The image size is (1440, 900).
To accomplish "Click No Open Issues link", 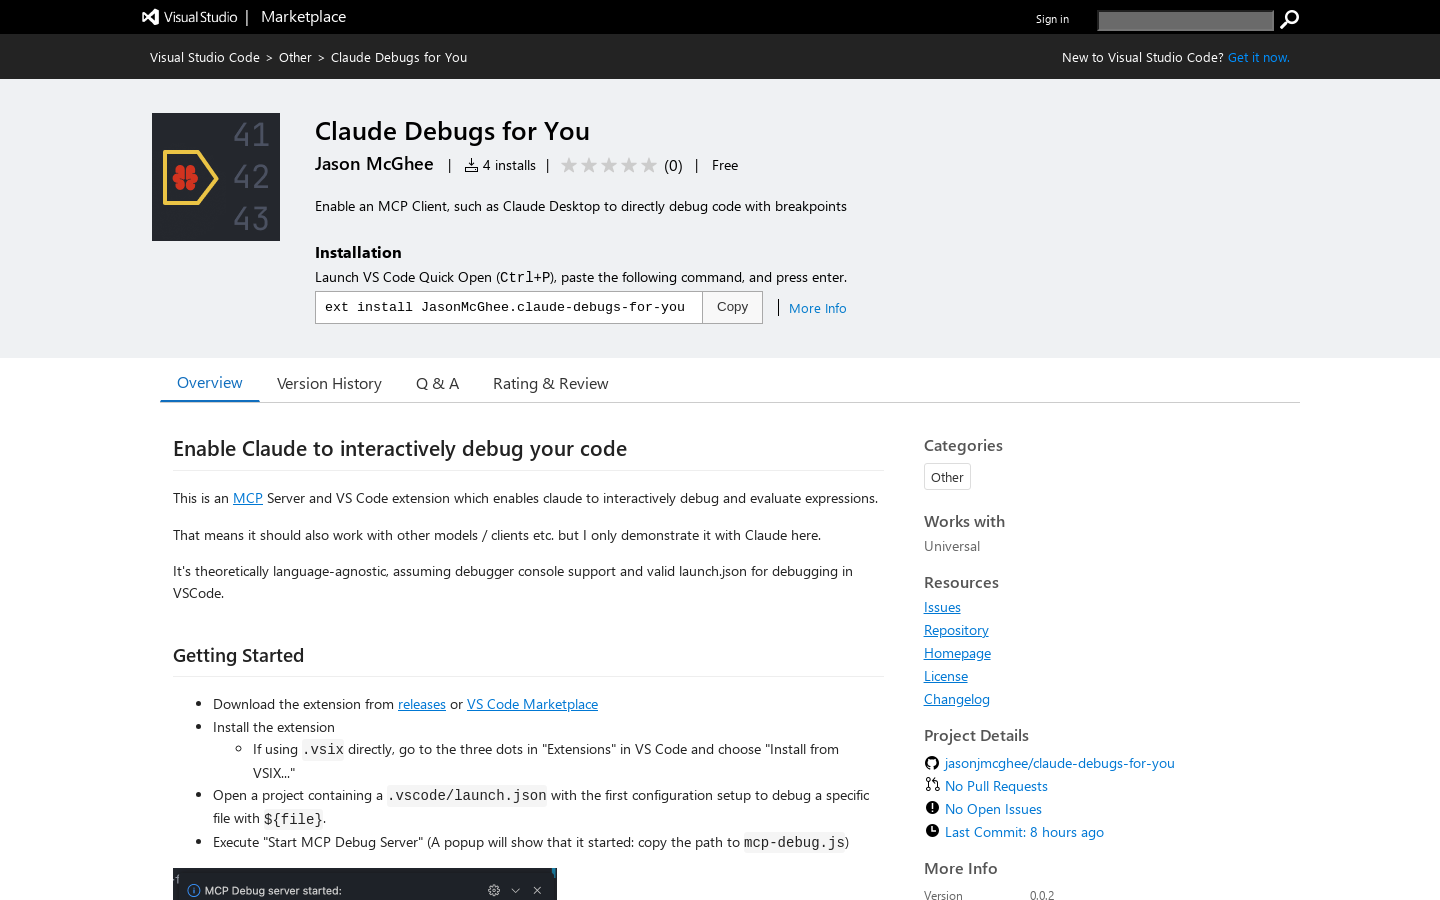I will (x=993, y=809).
